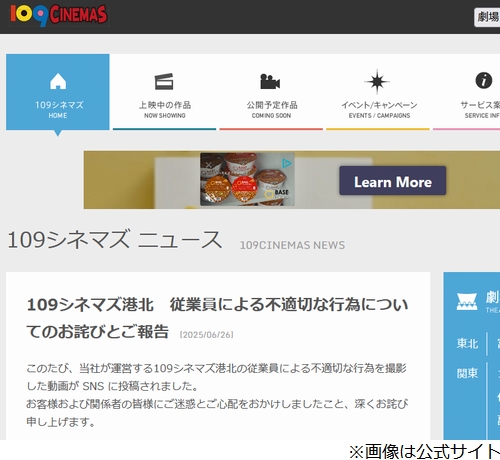Select 関東 region in theater sidebar
Image resolution: width=500 pixels, height=460 pixels.
[x=467, y=373]
